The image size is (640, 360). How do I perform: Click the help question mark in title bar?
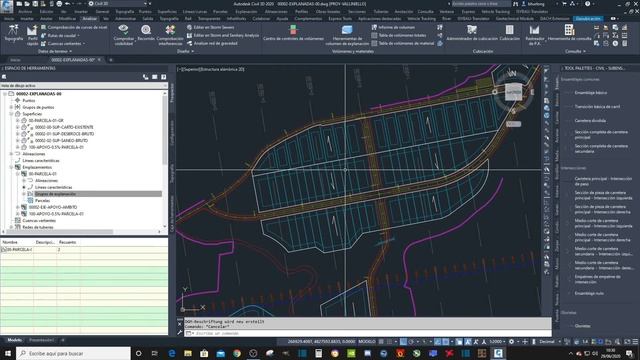point(587,4)
